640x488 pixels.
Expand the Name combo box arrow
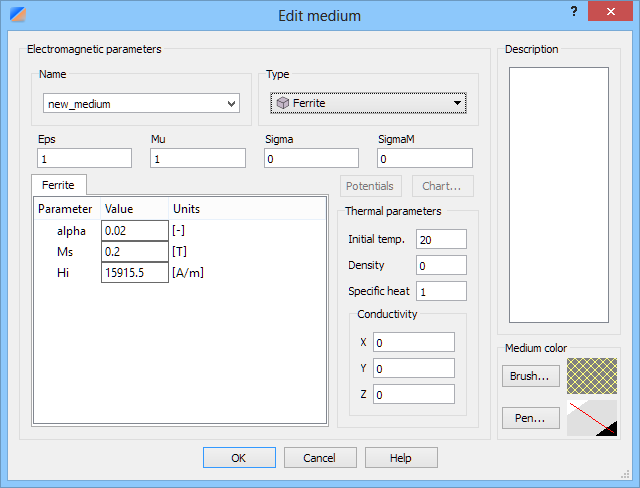[231, 104]
